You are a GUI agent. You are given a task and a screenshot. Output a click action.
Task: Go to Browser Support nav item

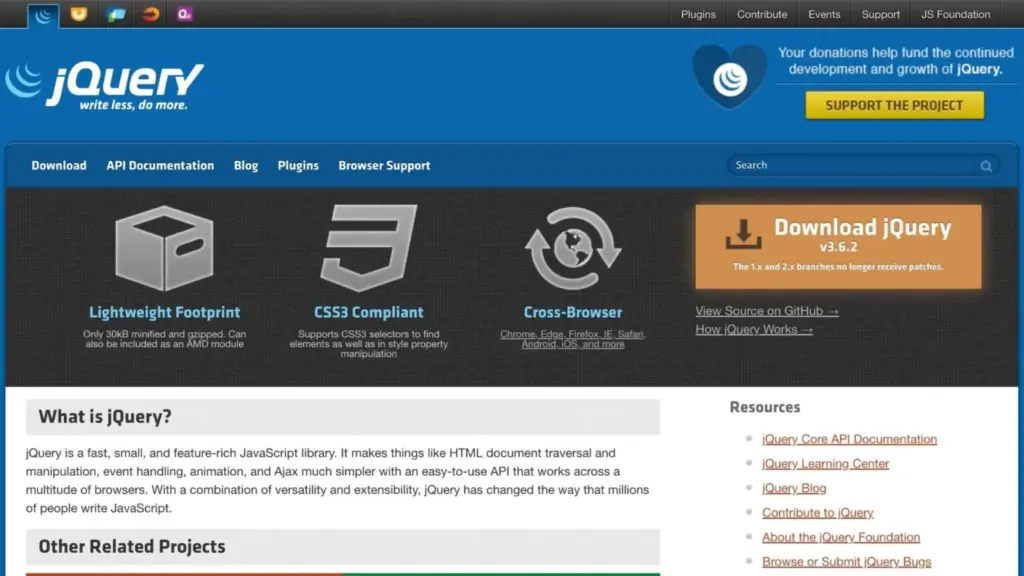point(384,166)
